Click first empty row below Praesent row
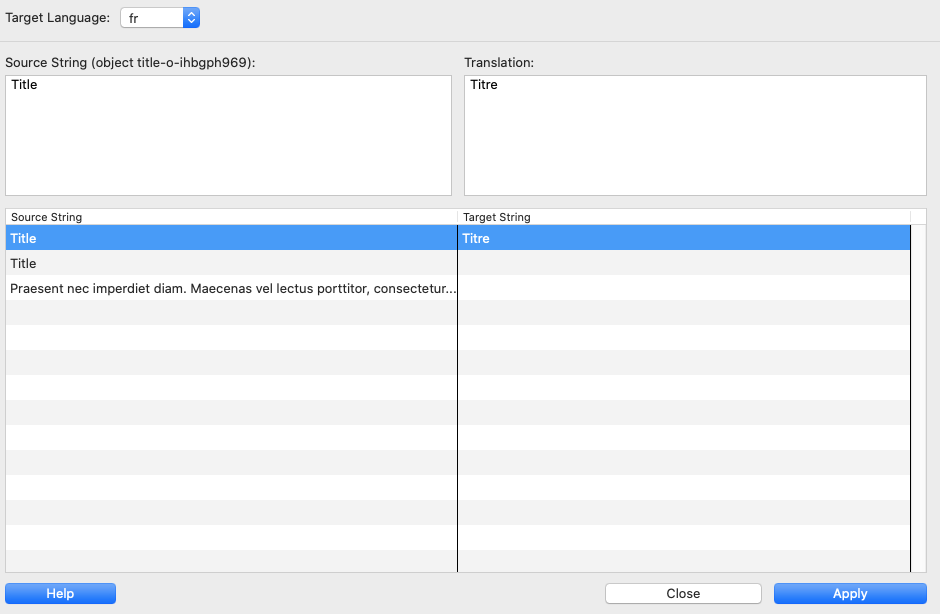 [230, 313]
